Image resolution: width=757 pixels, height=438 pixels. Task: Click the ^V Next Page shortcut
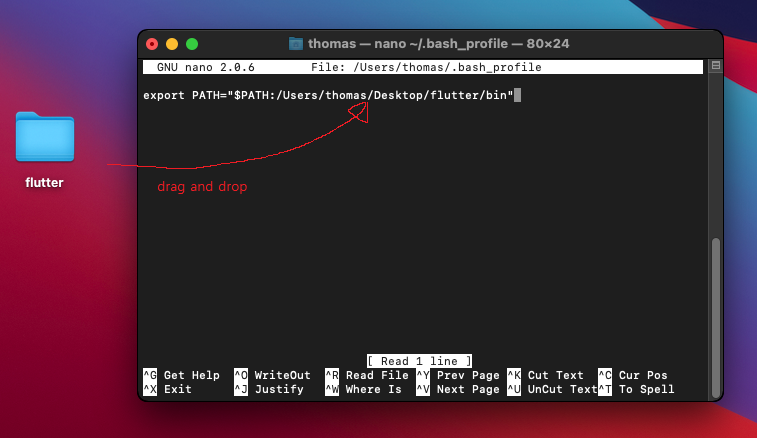(458, 389)
